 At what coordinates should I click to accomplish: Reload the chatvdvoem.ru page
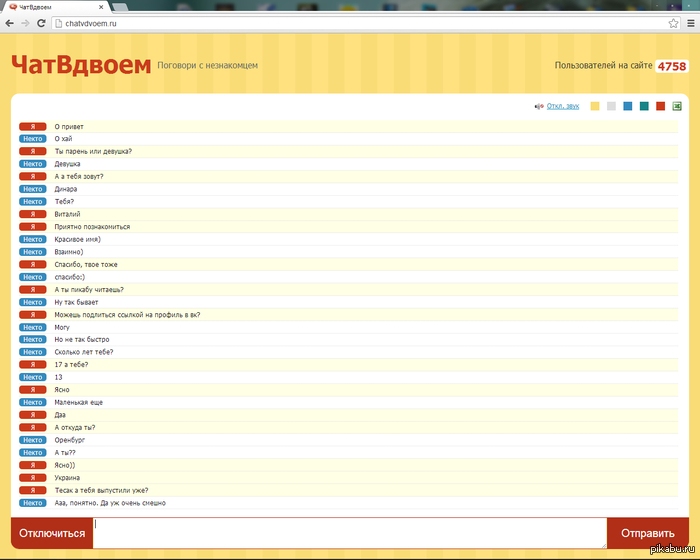[41, 22]
